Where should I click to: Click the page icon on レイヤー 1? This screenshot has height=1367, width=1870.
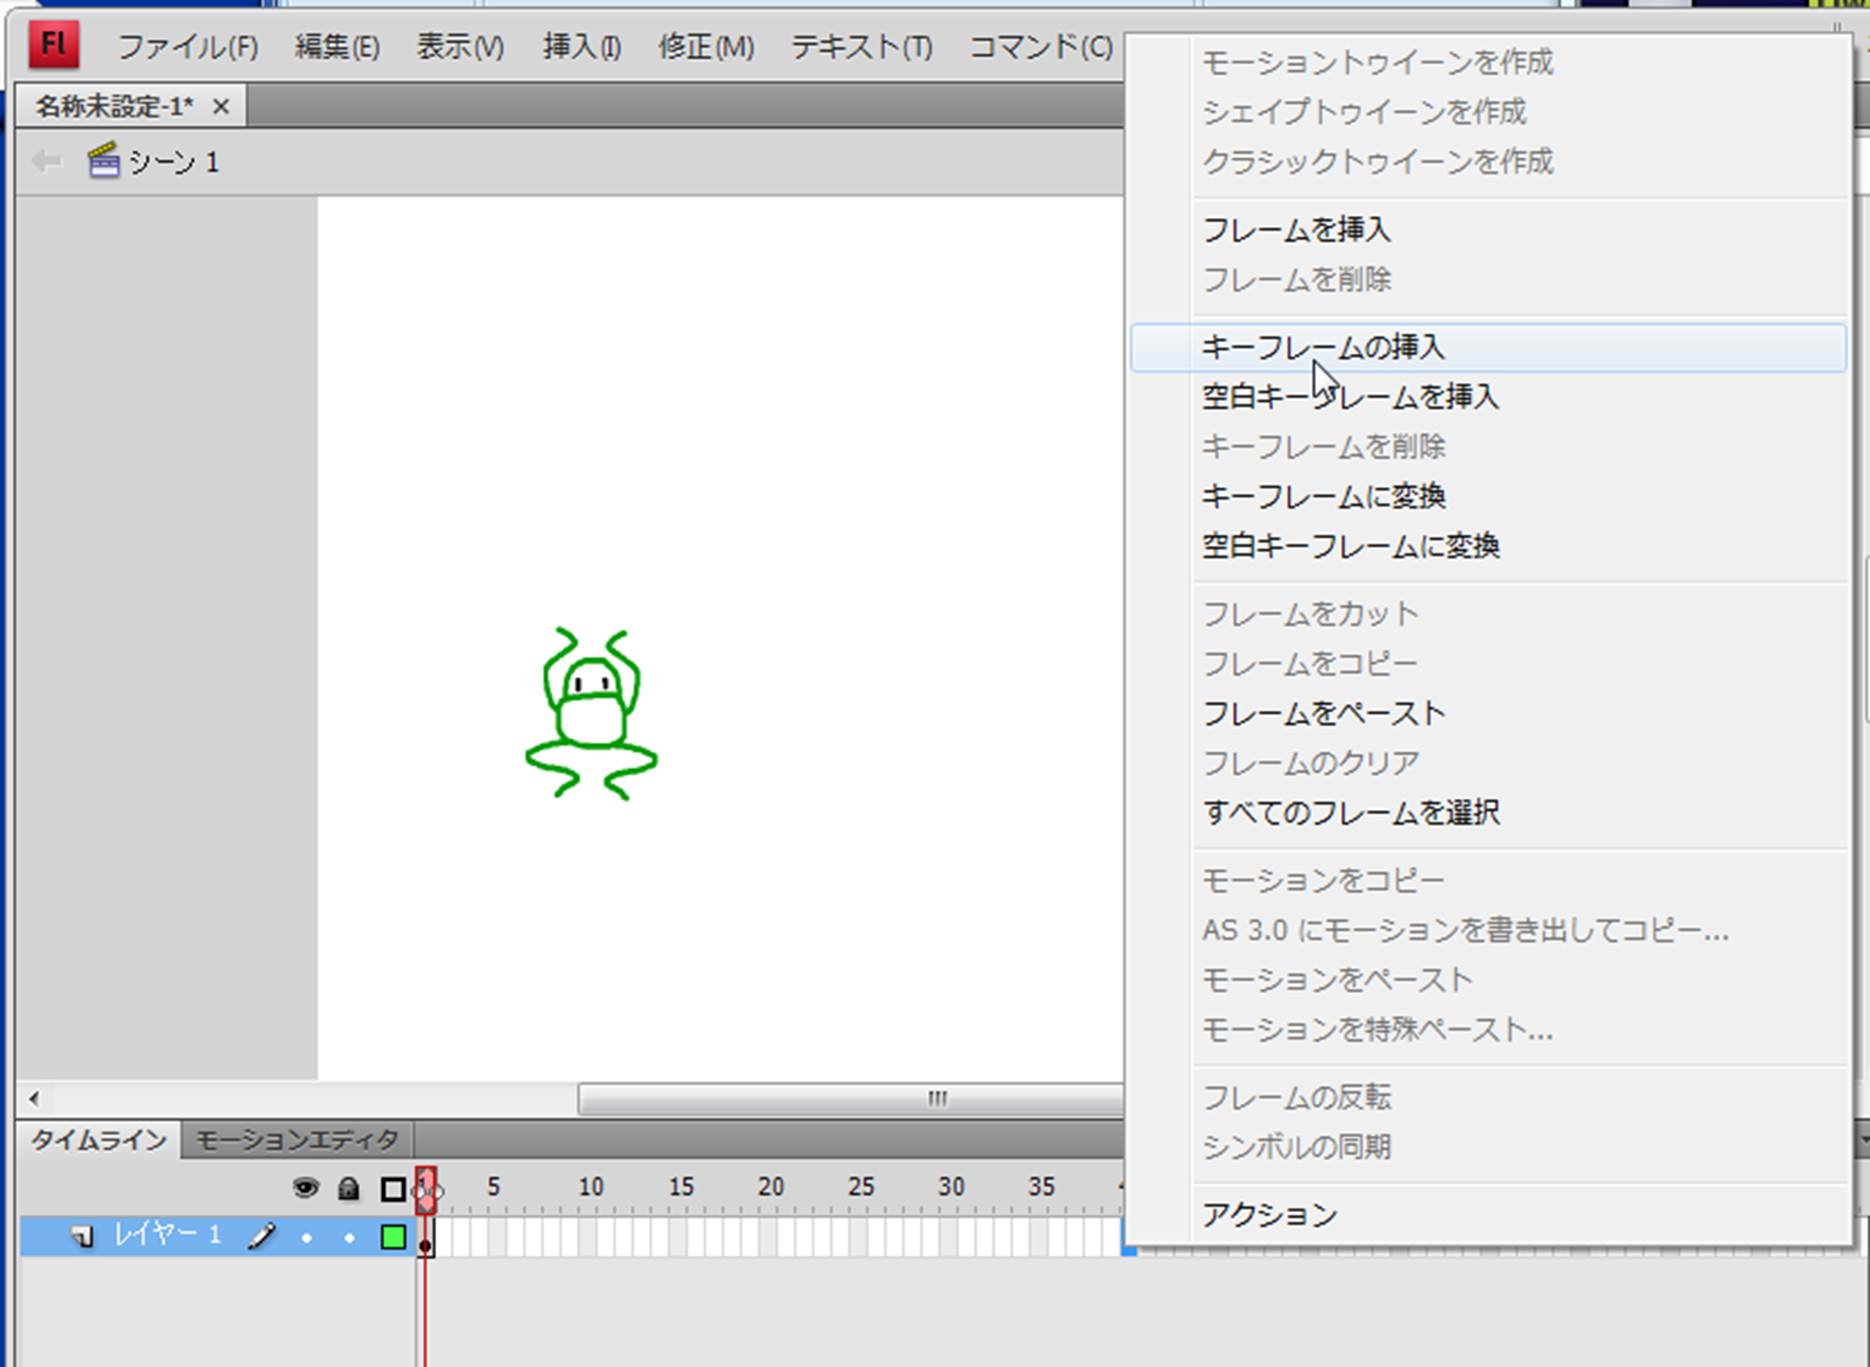pyautogui.click(x=82, y=1237)
